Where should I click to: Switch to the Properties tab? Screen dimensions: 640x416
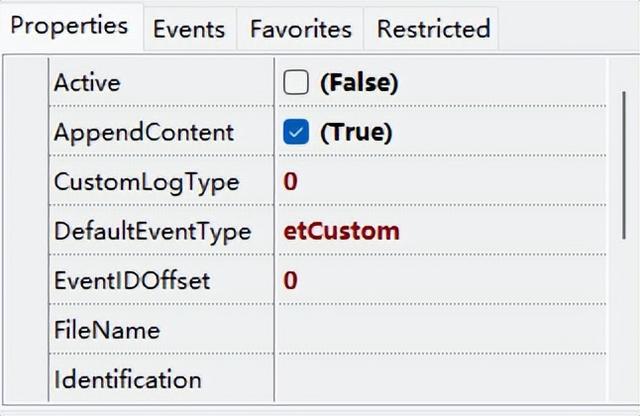69,26
